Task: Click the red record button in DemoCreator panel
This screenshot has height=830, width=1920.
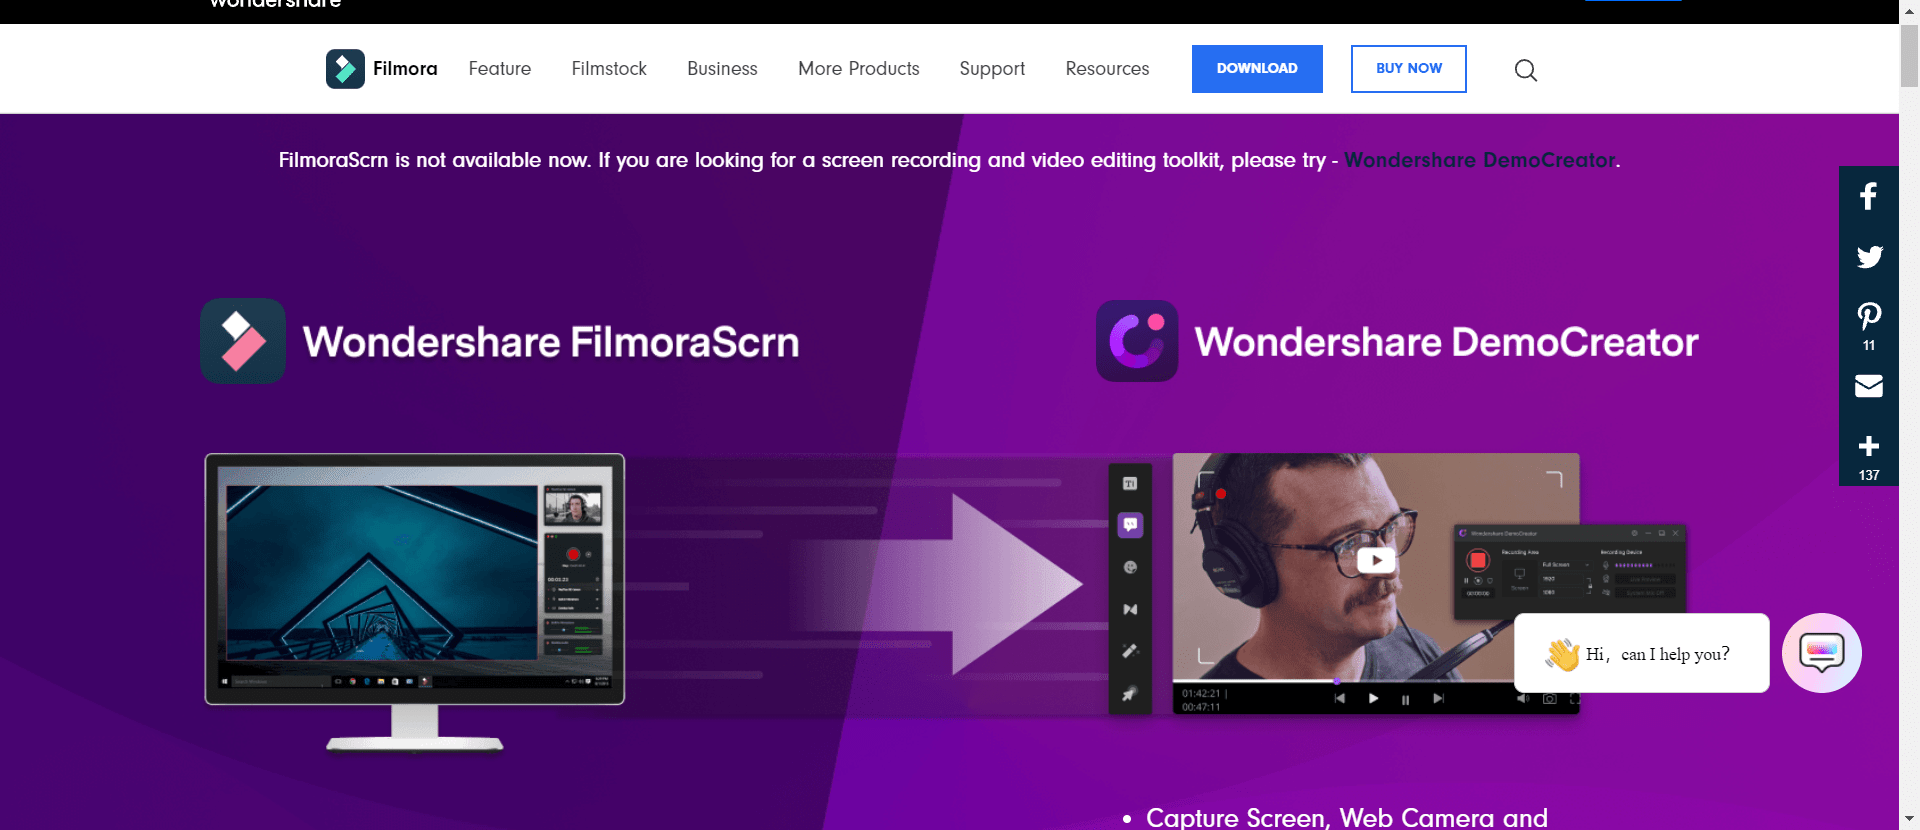Action: pos(1477,560)
